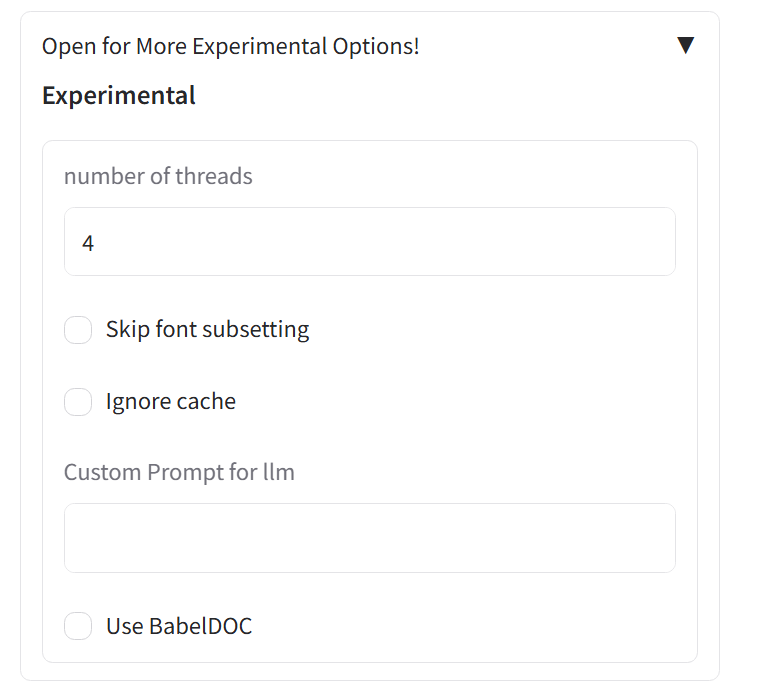770x693 pixels.
Task: Click the right end of the custom prompt box
Action: pos(650,538)
